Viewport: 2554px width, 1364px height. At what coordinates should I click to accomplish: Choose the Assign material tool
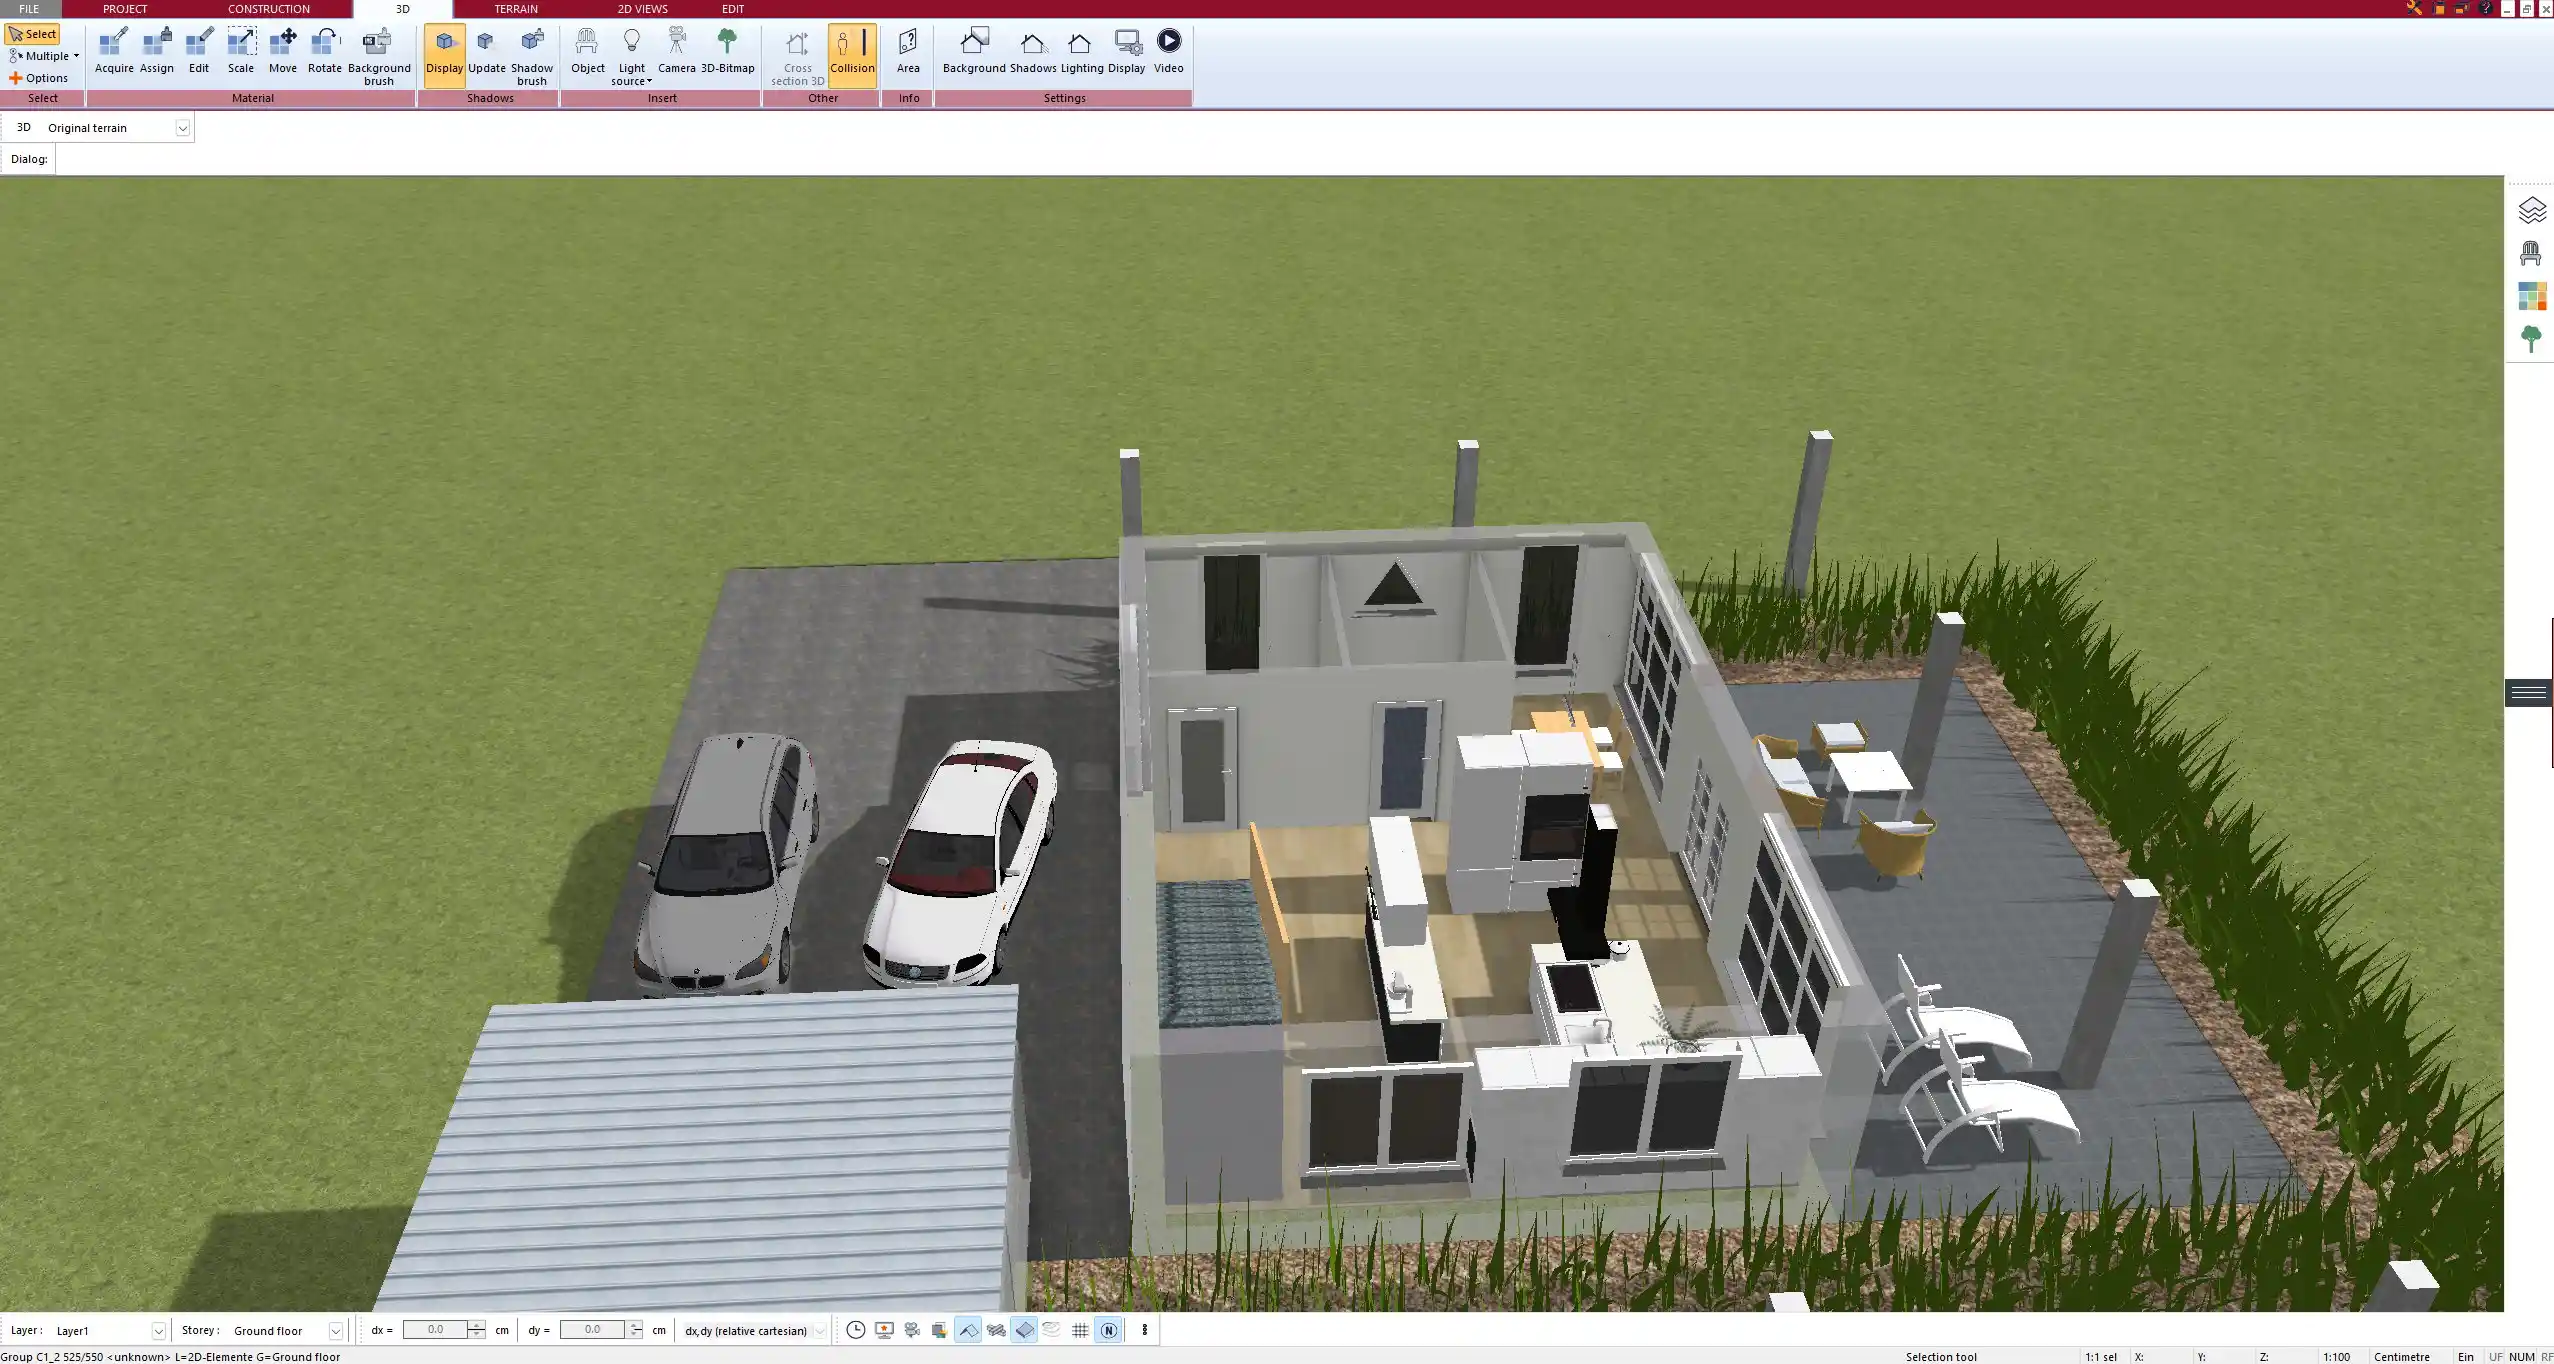pyautogui.click(x=157, y=52)
